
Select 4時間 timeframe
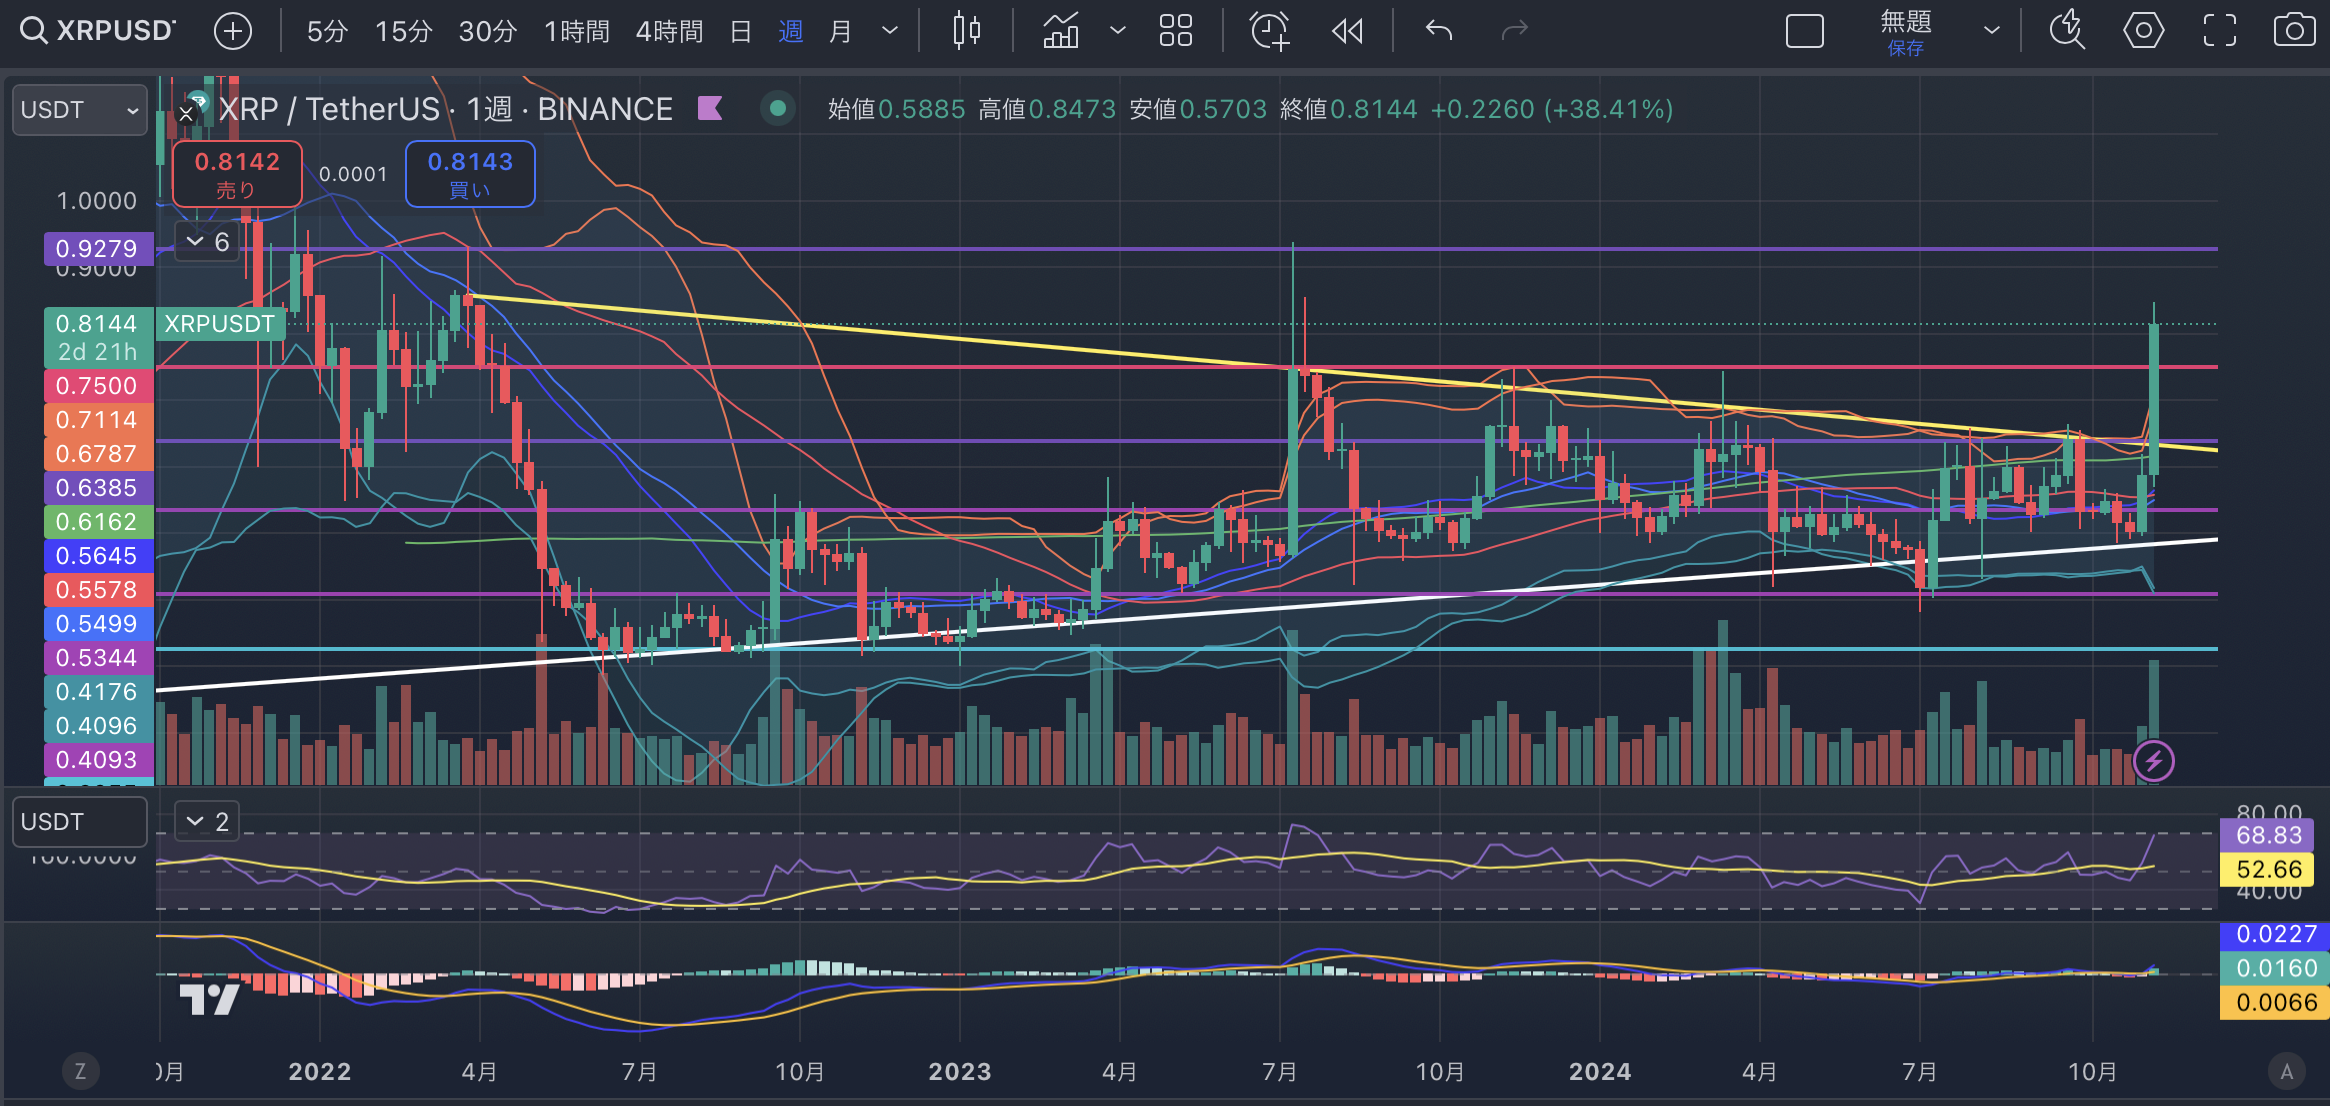(669, 31)
